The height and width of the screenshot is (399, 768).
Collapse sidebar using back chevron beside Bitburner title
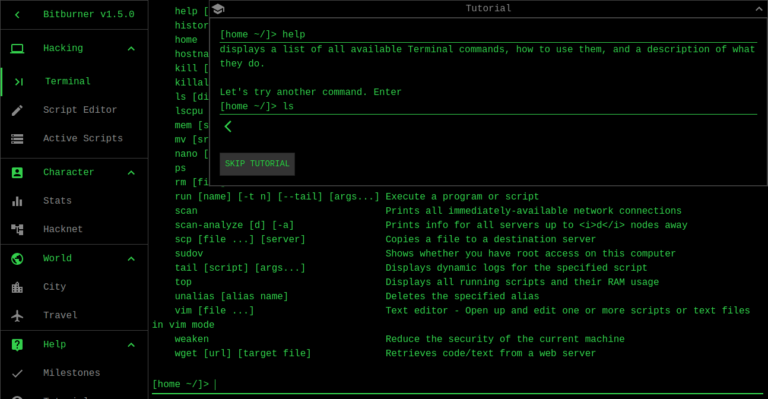[x=17, y=15]
